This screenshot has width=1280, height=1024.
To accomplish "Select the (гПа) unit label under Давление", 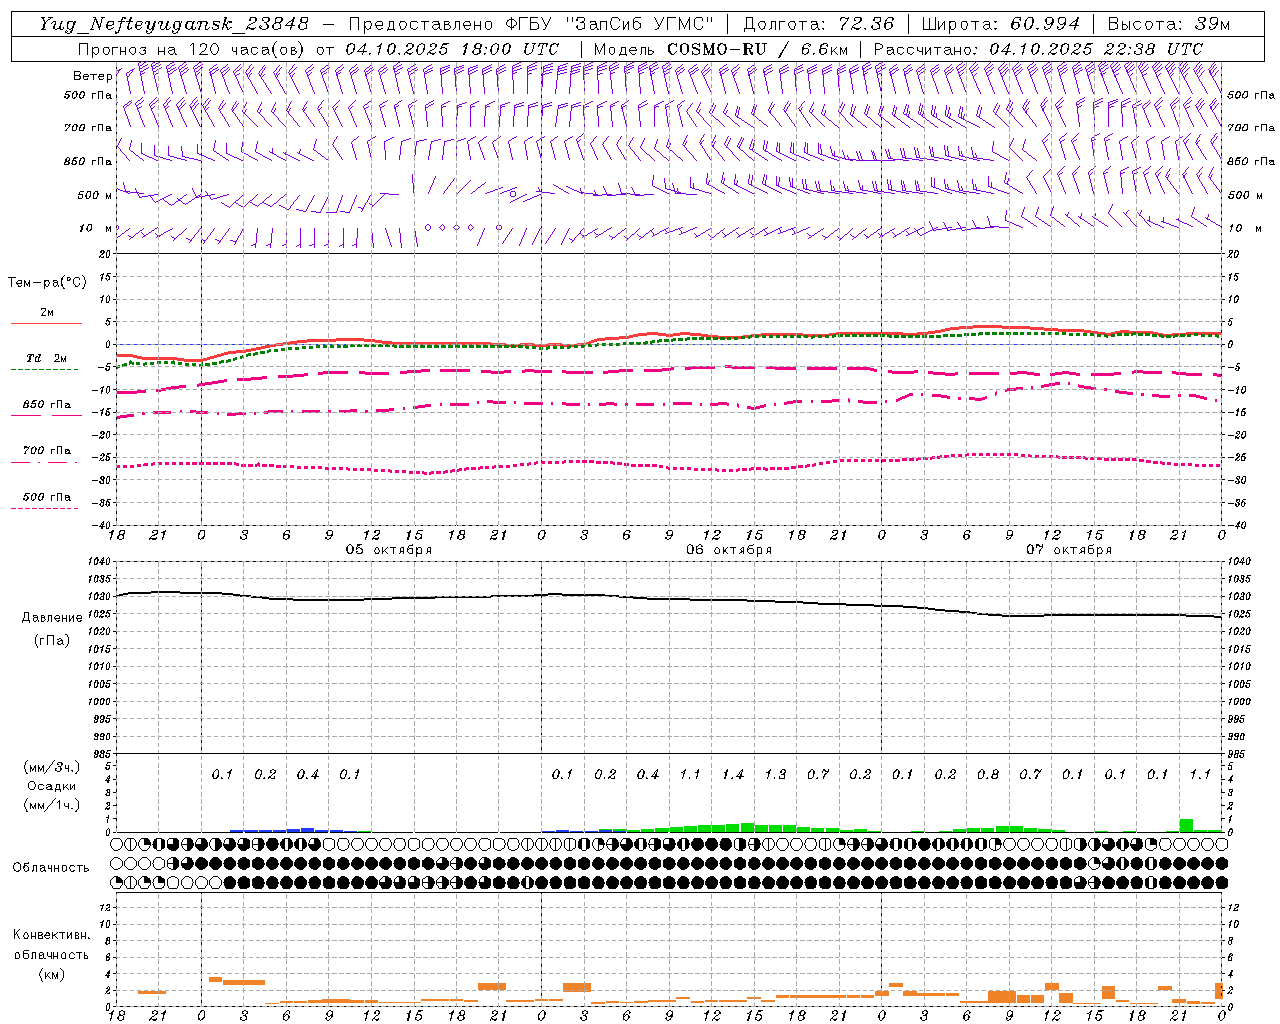I will click(x=52, y=640).
